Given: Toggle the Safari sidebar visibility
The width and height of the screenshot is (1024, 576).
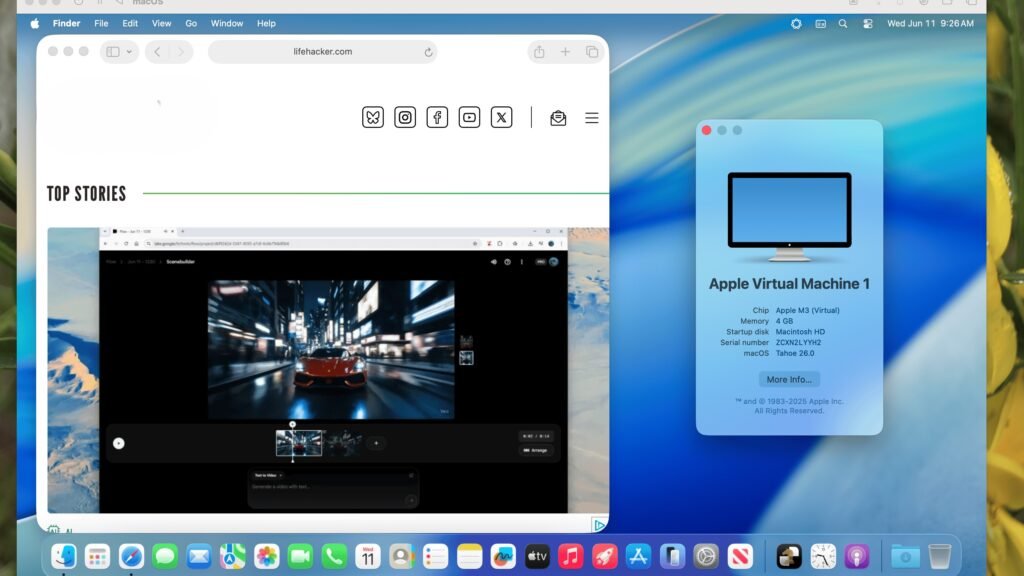Looking at the screenshot, I should coord(113,51).
